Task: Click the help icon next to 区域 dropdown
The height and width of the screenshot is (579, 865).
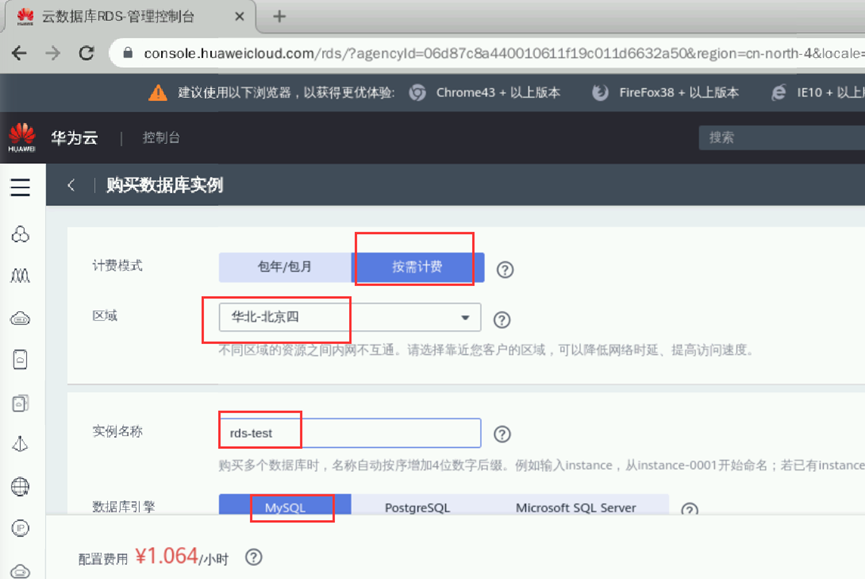Action: click(501, 320)
